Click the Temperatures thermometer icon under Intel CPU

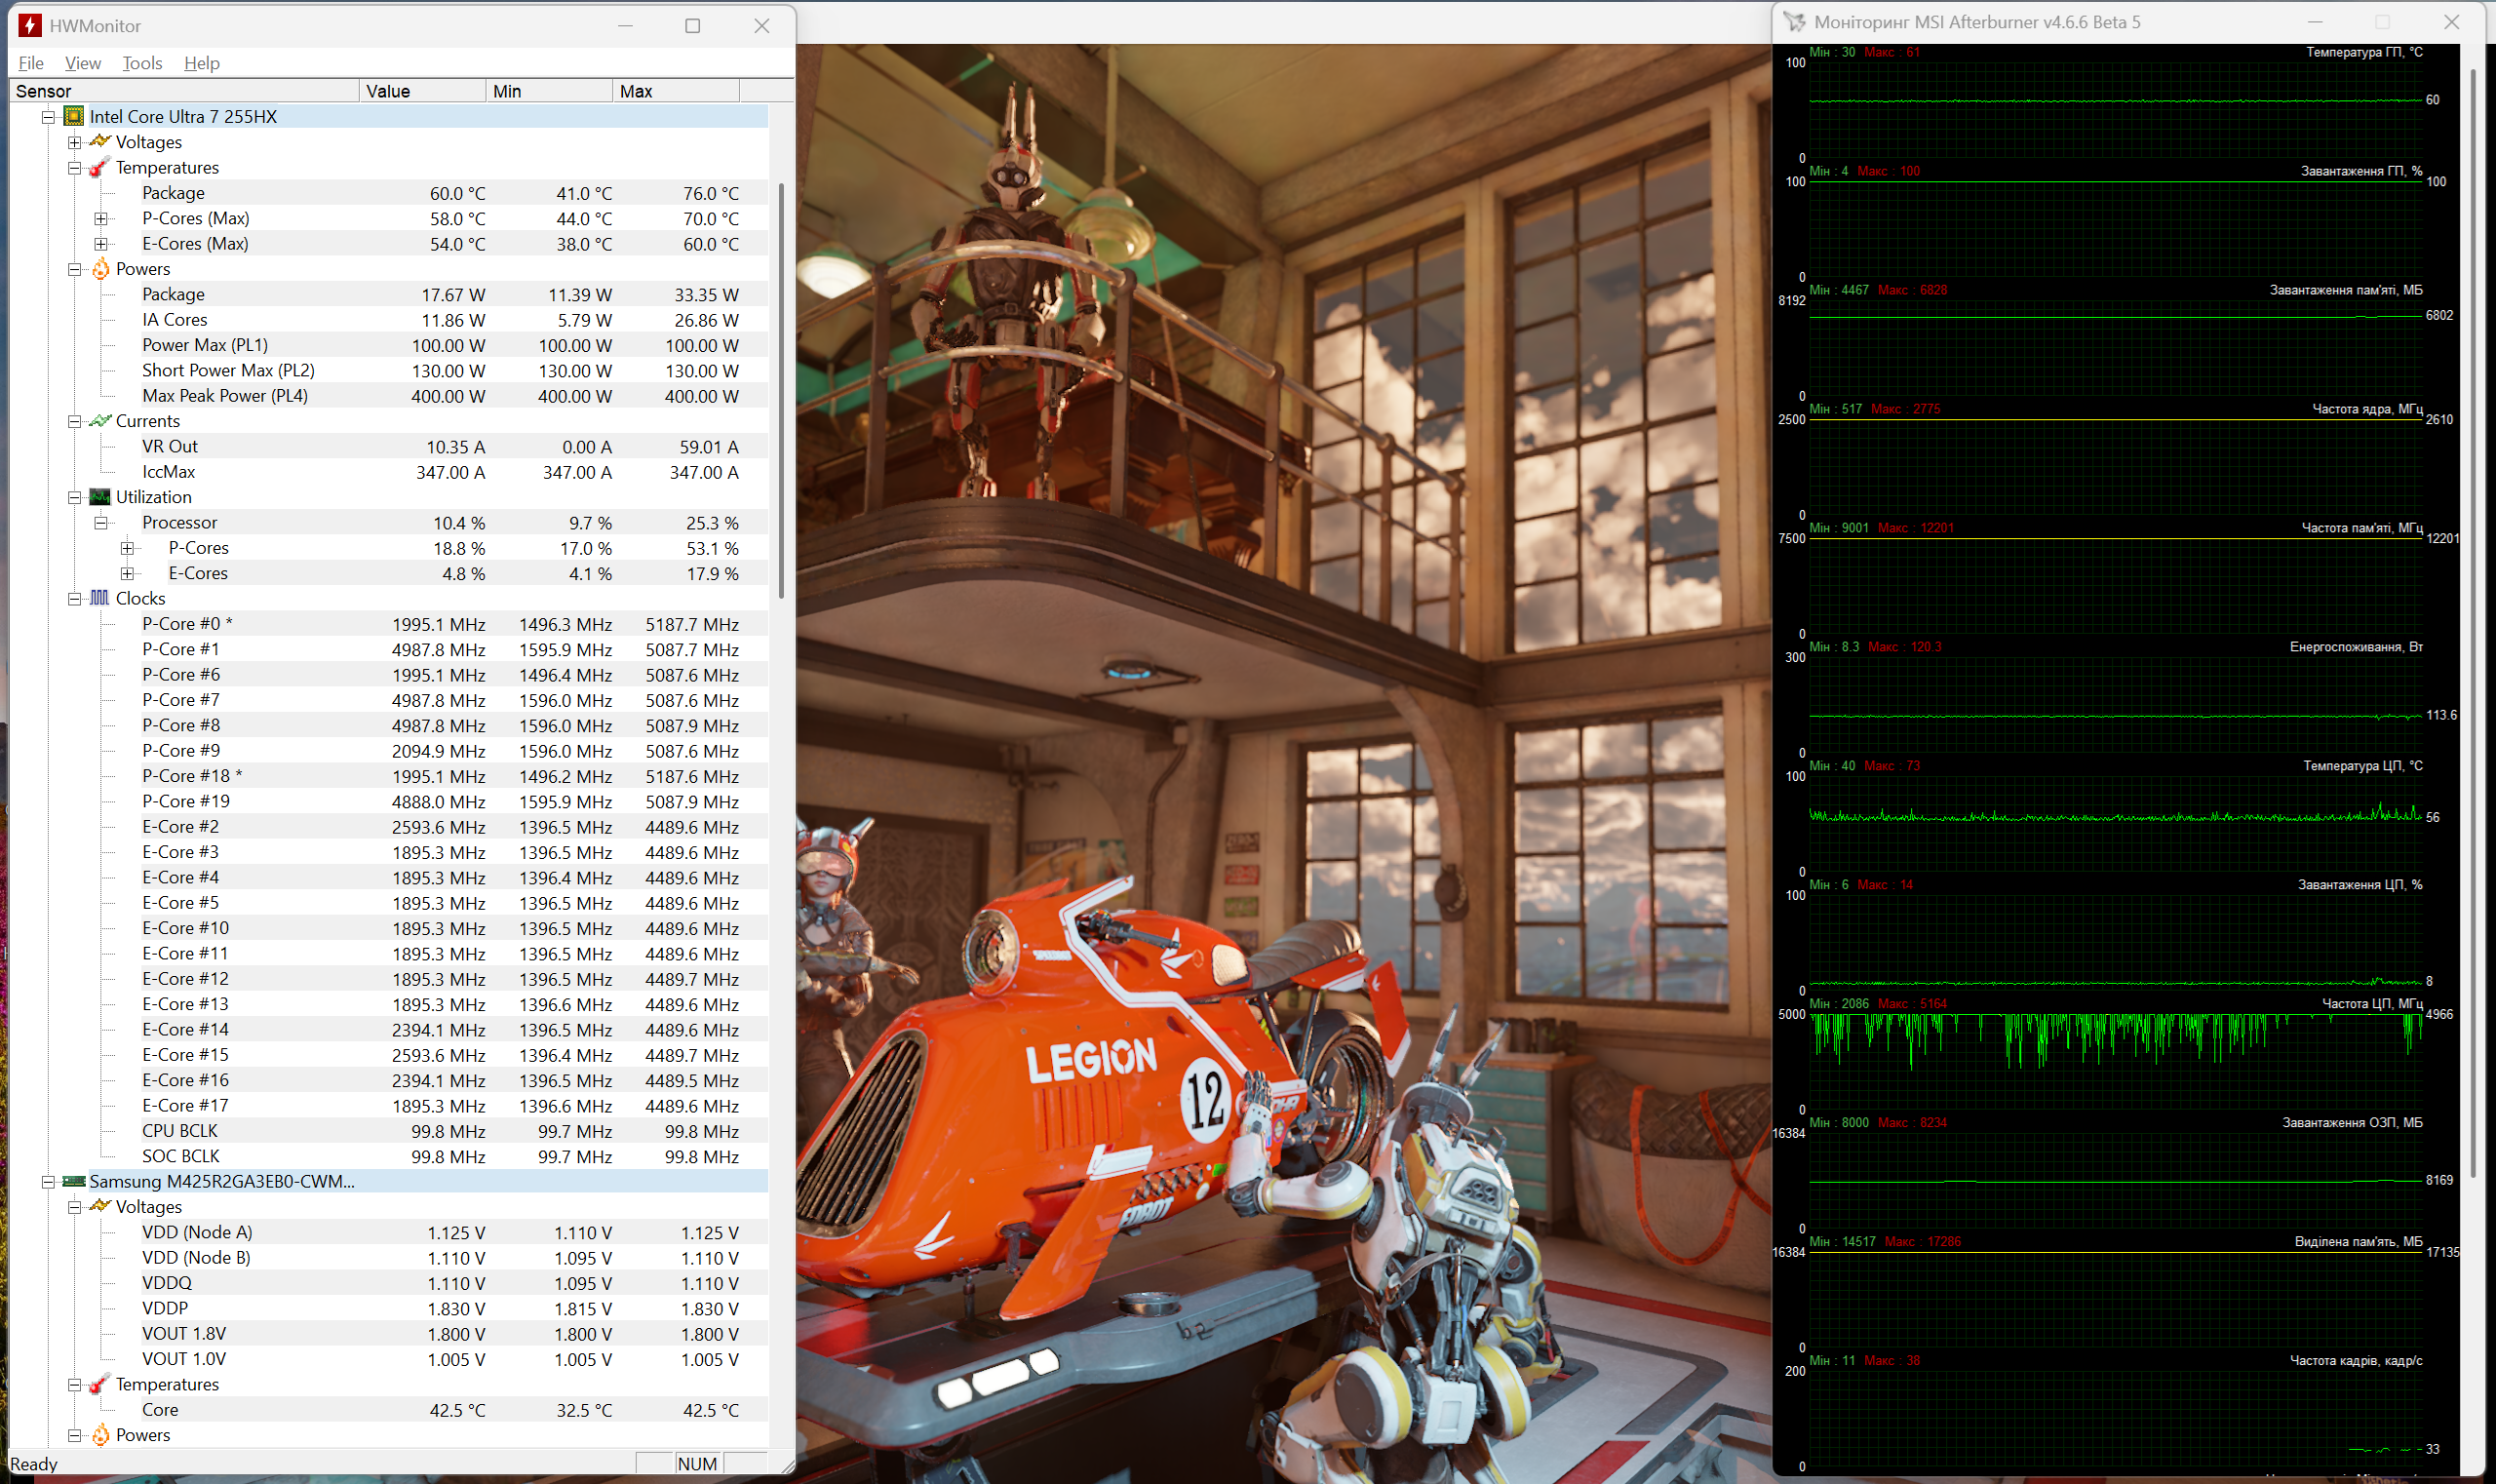(x=100, y=167)
